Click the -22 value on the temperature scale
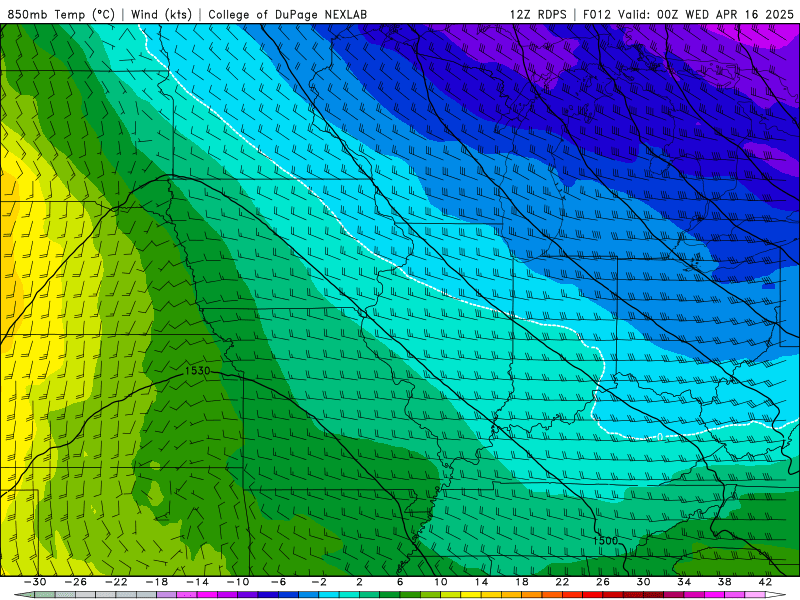The width and height of the screenshot is (800, 600). tap(116, 582)
